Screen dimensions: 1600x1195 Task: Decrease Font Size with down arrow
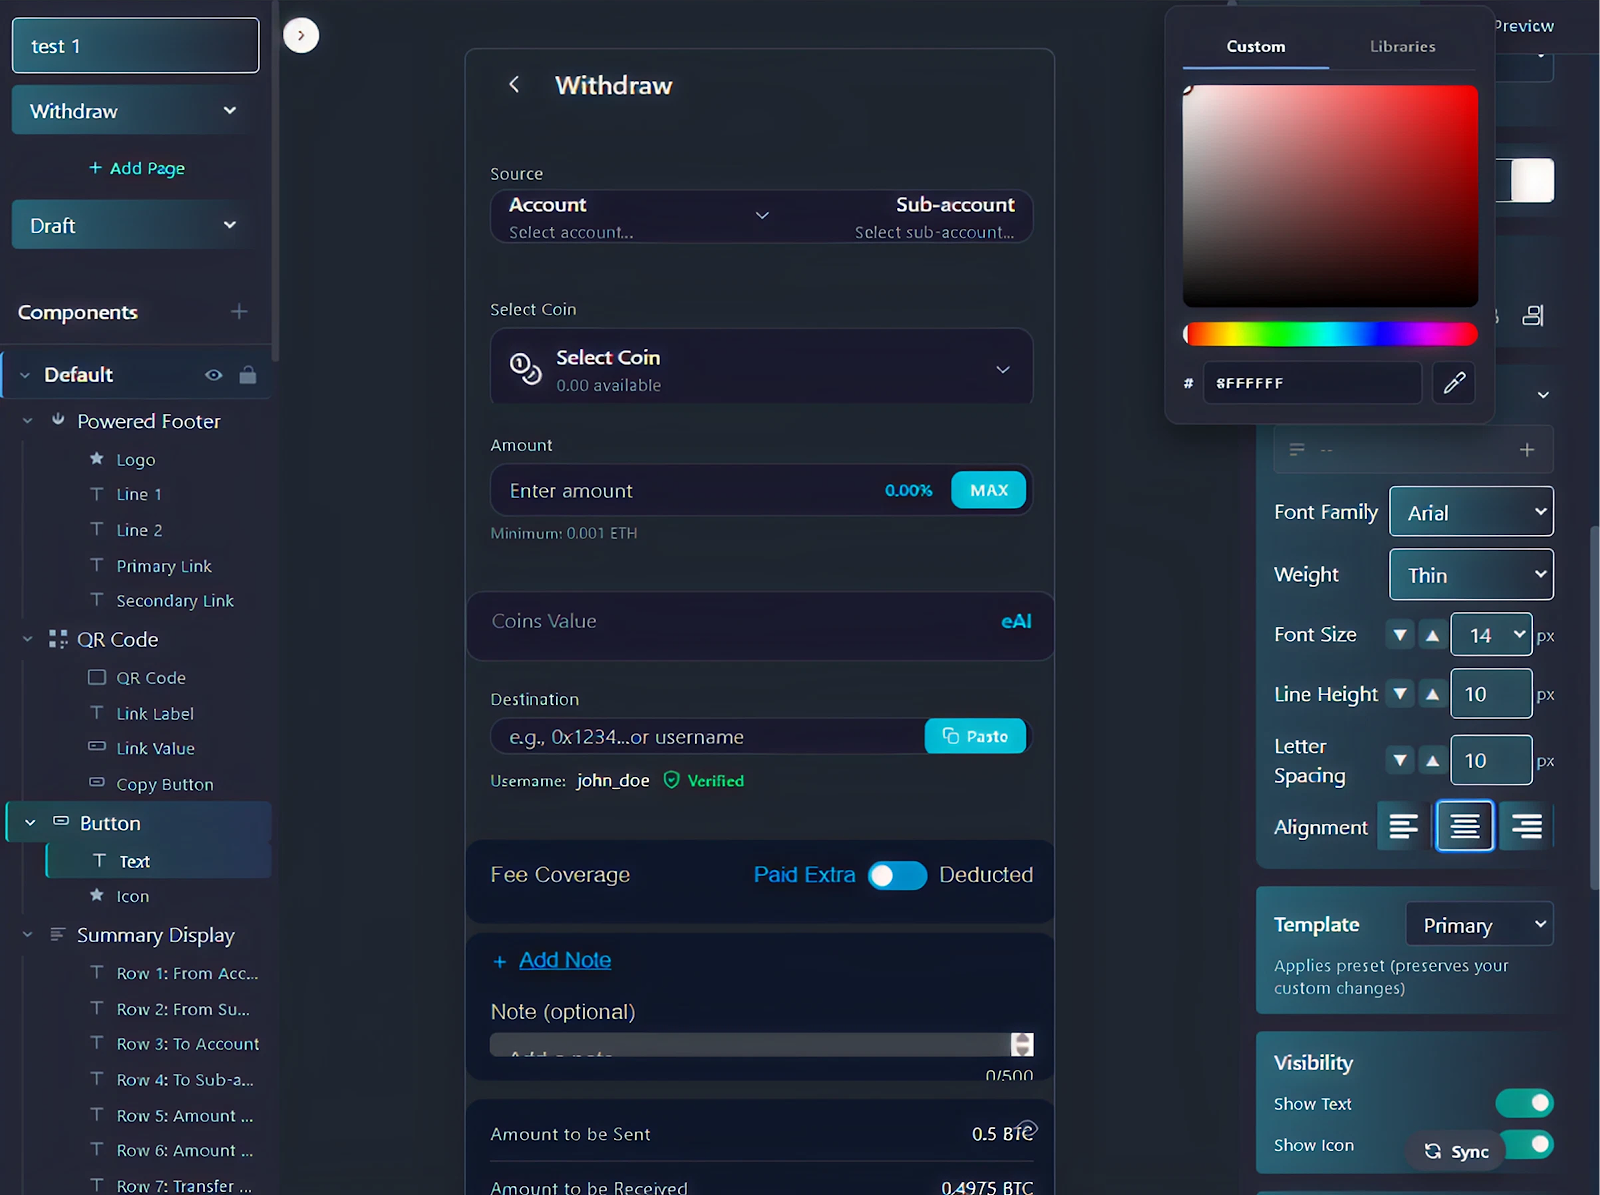tap(1400, 635)
